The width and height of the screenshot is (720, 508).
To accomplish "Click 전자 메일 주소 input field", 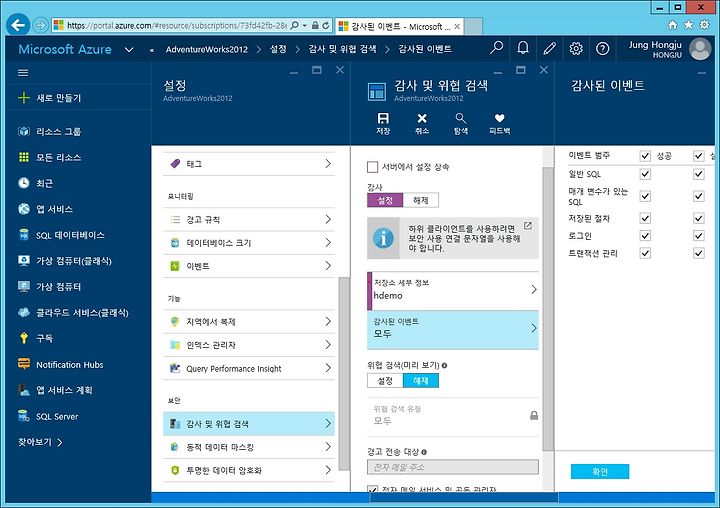I will click(453, 467).
